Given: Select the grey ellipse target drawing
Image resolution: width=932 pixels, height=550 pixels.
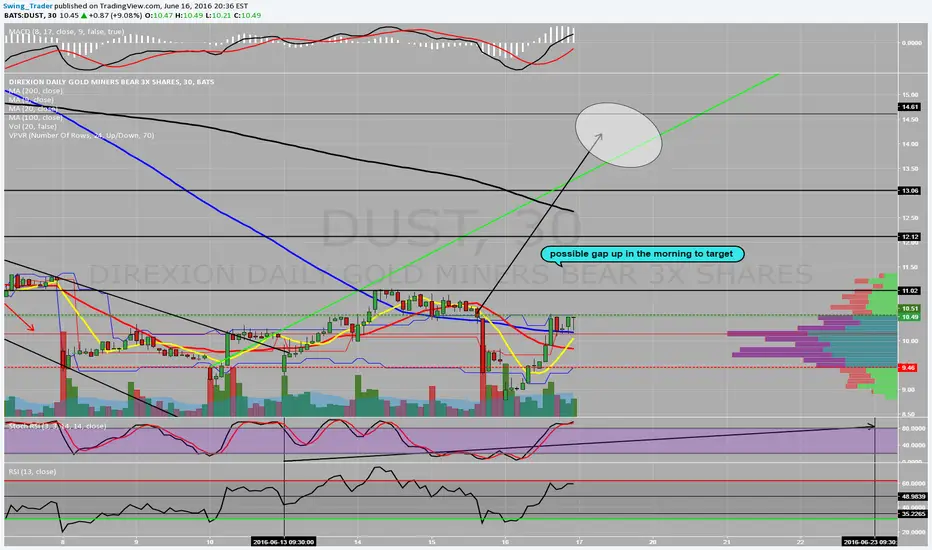Looking at the screenshot, I should pyautogui.click(x=618, y=135).
